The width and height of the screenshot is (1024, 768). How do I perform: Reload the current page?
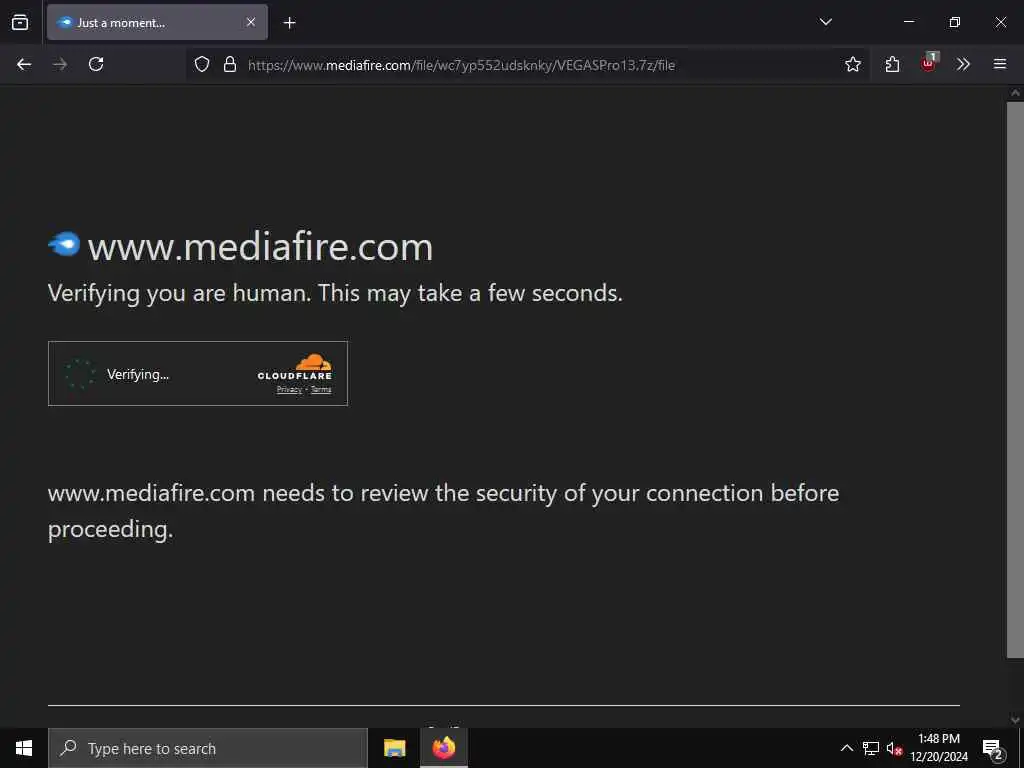pos(96,64)
